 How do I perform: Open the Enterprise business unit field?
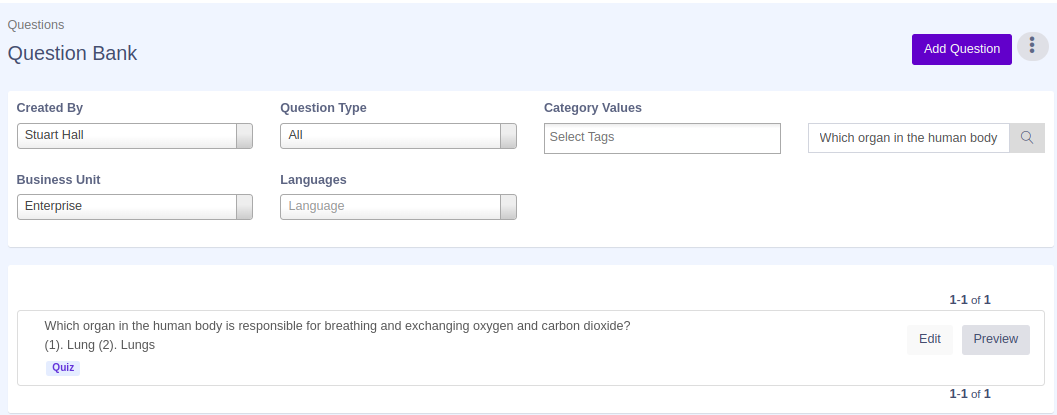point(126,207)
